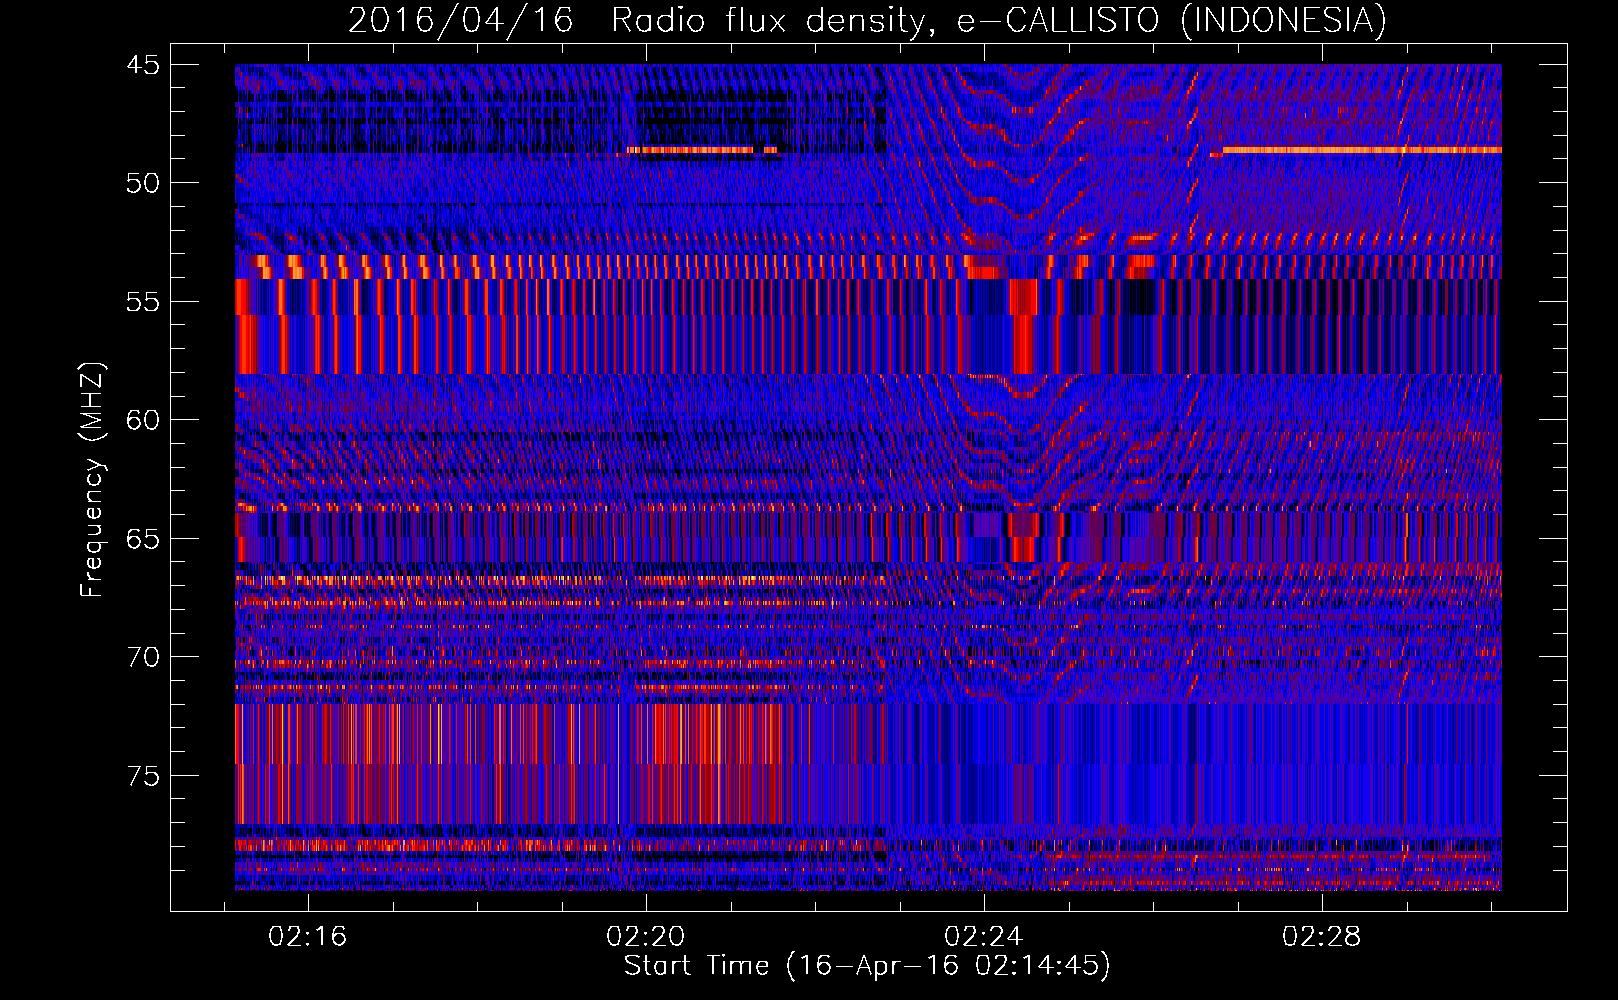Click the 02:20 time tick label
The height and width of the screenshot is (1000, 1618).
click(x=646, y=936)
